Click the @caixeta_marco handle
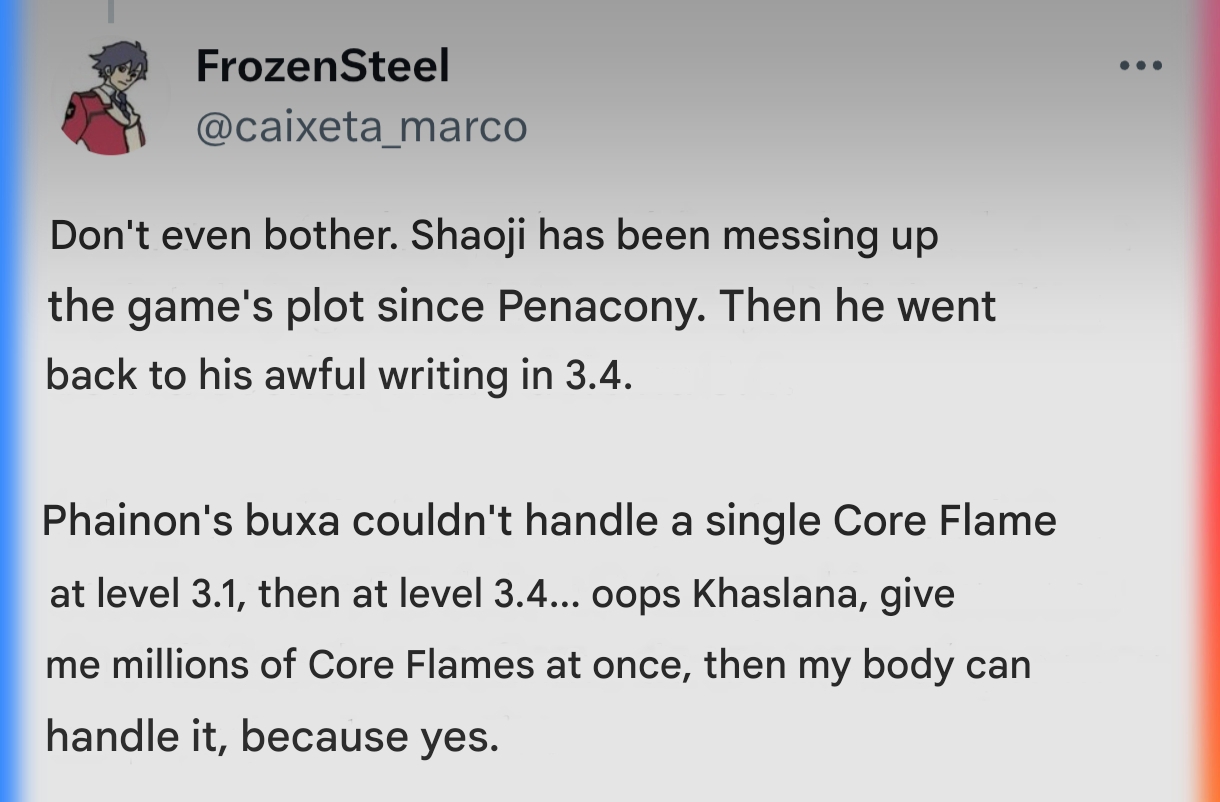The width and height of the screenshot is (1220, 802). click(361, 127)
